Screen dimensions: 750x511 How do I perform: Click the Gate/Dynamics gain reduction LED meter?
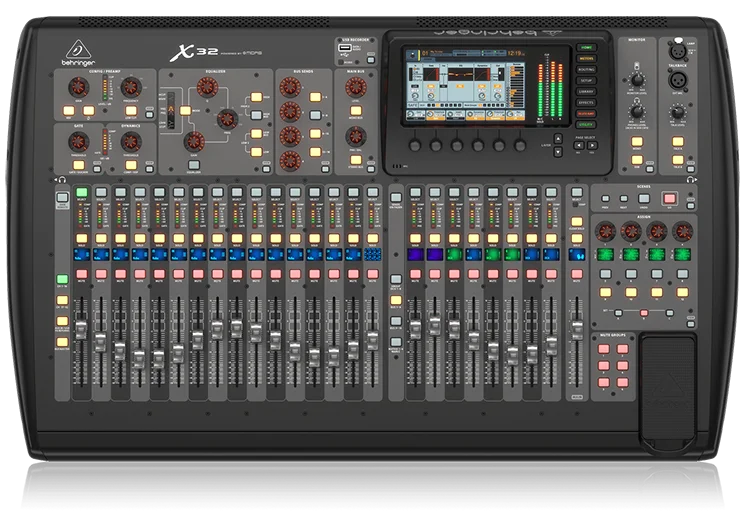(x=105, y=141)
